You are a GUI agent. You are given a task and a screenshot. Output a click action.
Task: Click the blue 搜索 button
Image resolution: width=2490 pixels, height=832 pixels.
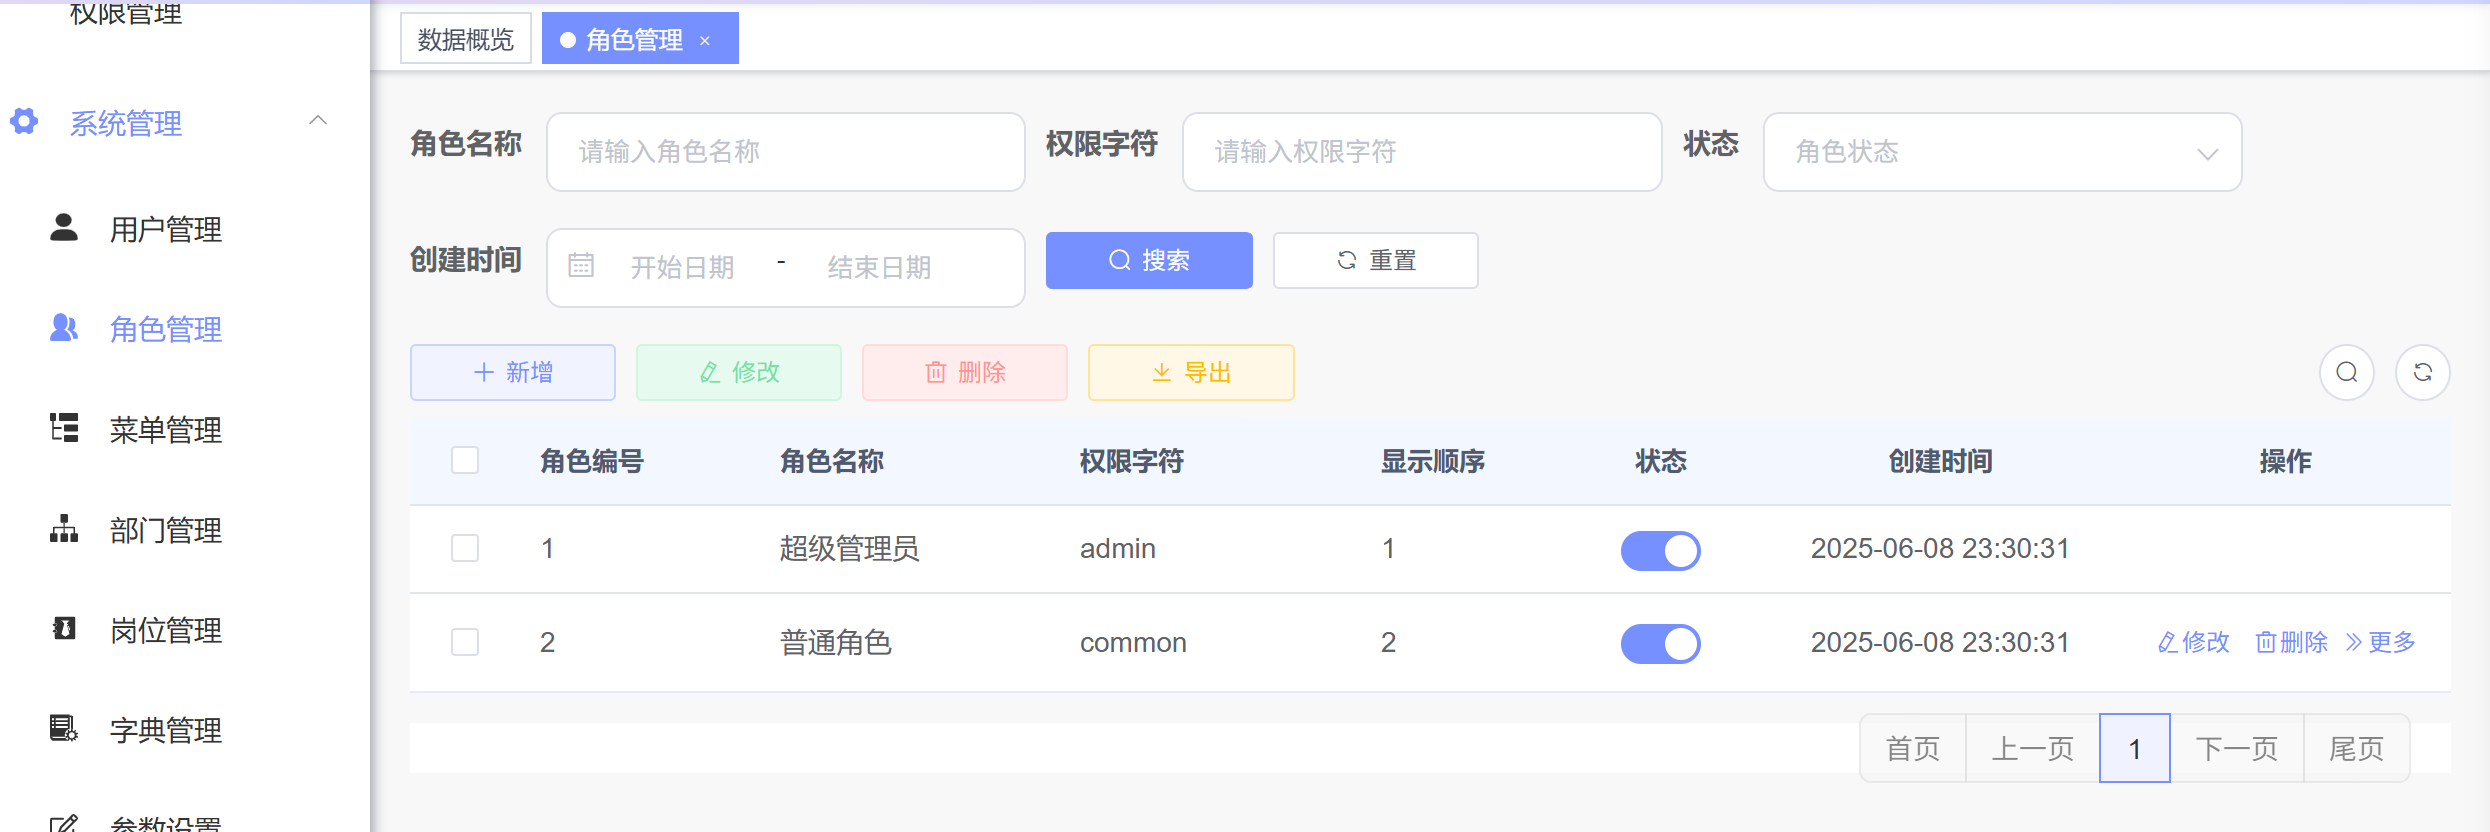pos(1149,260)
